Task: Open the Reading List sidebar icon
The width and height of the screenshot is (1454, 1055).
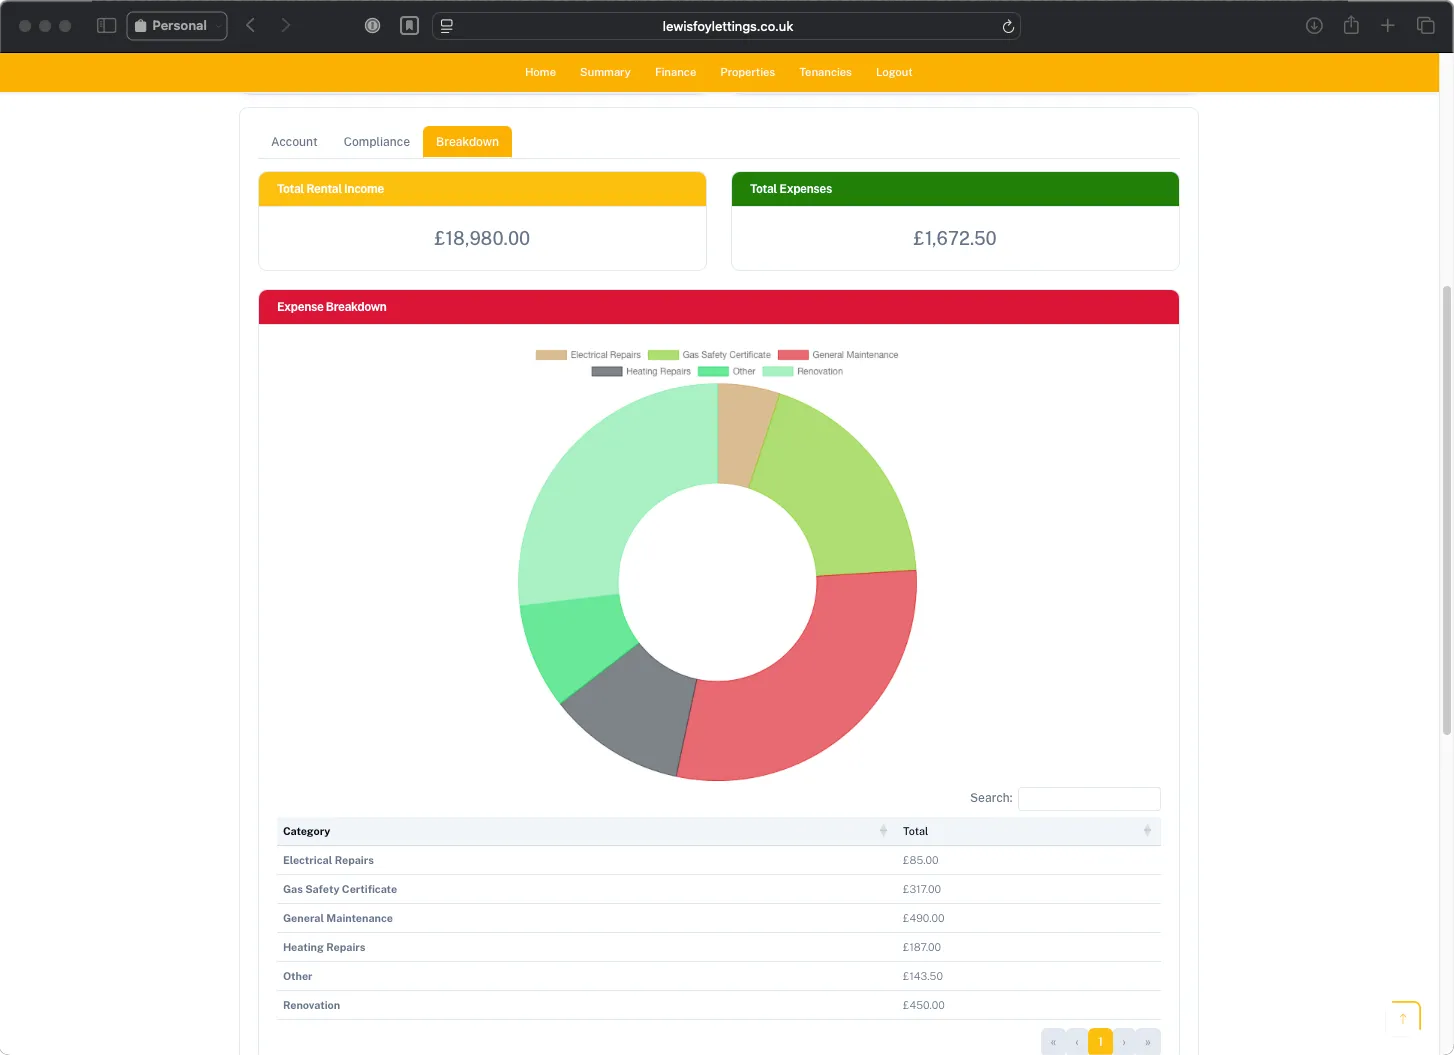Action: 409,25
